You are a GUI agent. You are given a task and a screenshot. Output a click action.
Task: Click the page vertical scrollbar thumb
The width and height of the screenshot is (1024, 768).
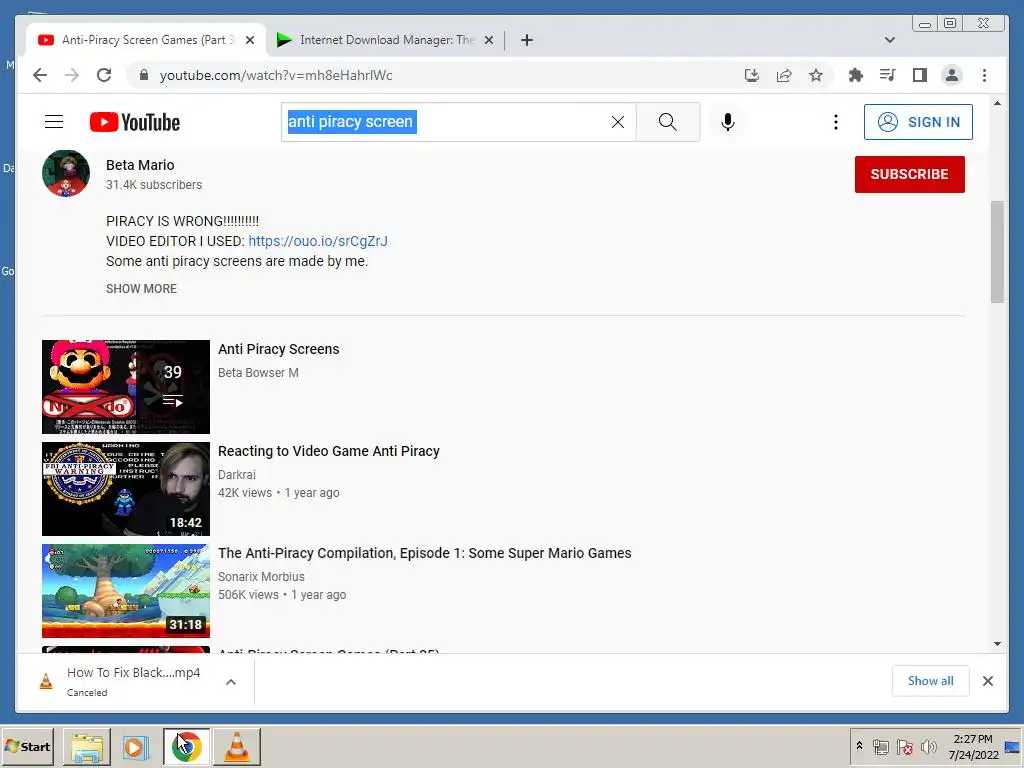tap(997, 252)
